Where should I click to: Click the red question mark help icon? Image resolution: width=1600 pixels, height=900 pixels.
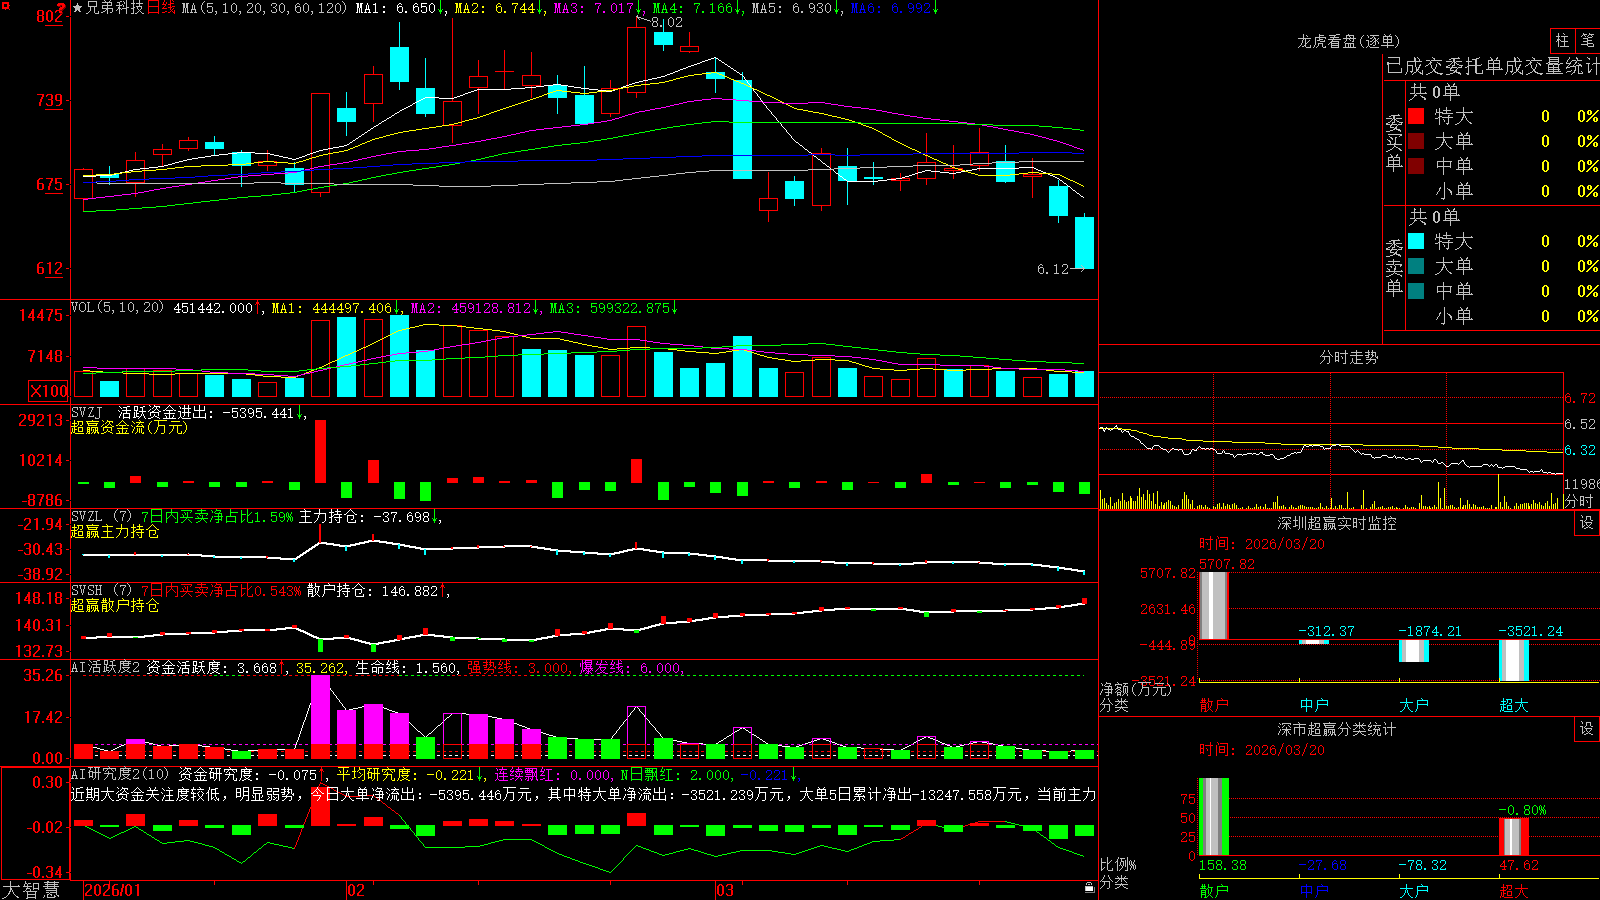62,9
